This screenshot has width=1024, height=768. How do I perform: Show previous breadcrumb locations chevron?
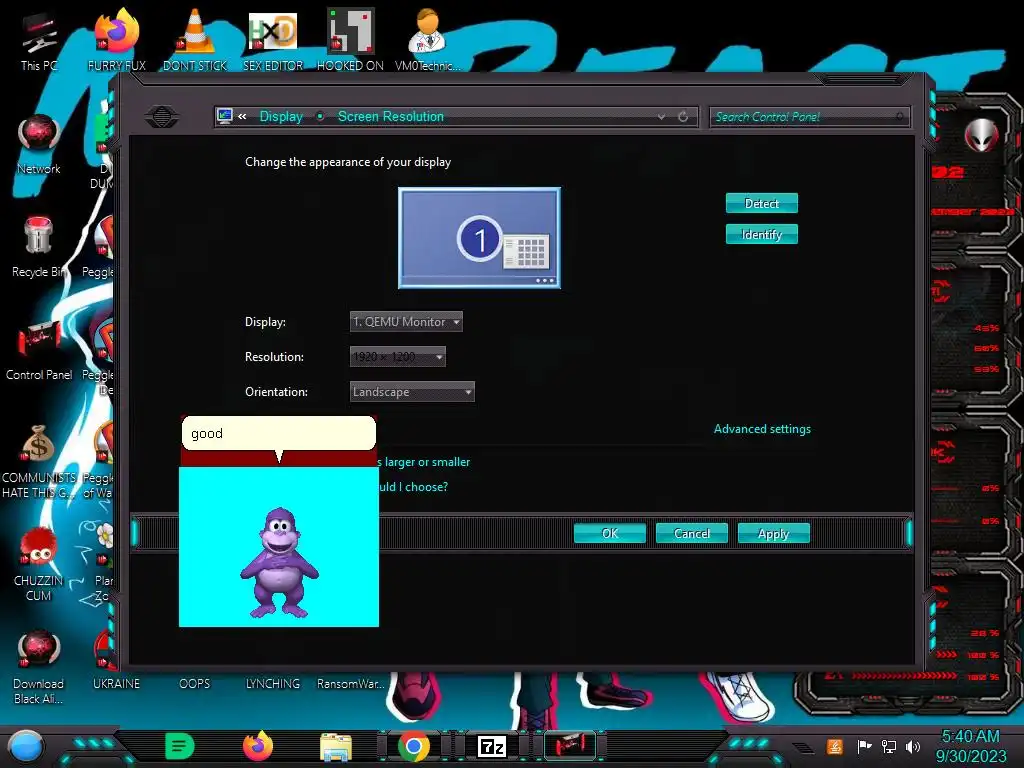pyautogui.click(x=242, y=116)
